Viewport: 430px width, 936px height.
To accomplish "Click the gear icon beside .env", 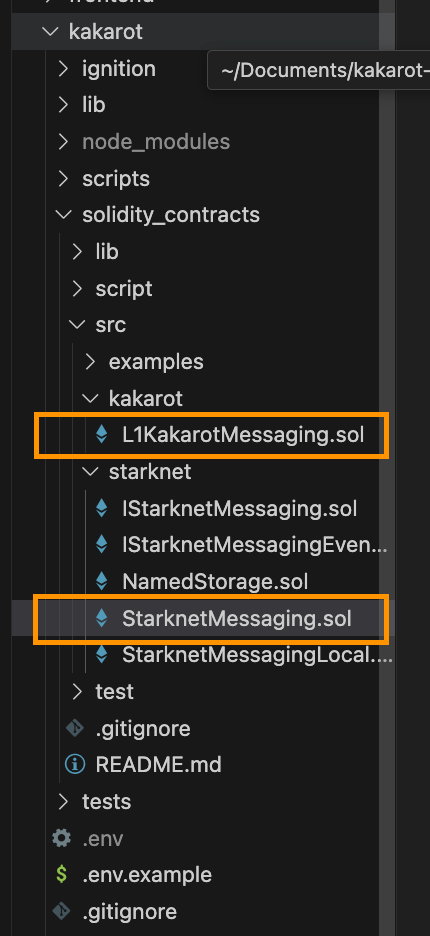I will point(61,838).
